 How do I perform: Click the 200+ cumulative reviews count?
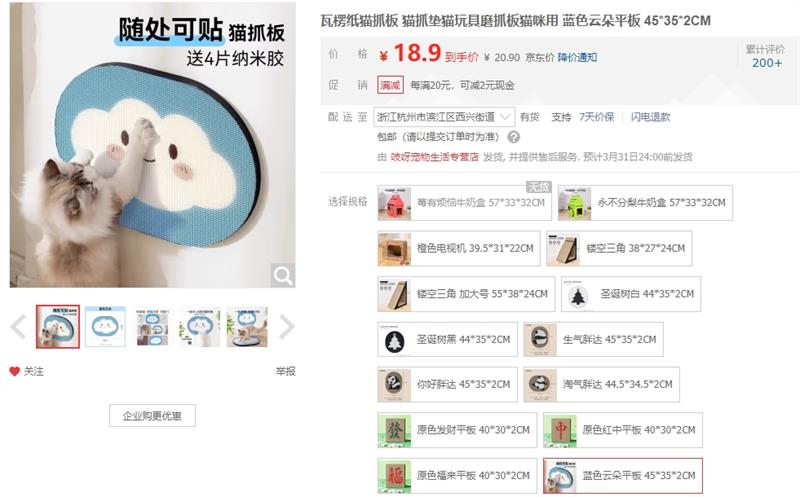766,63
